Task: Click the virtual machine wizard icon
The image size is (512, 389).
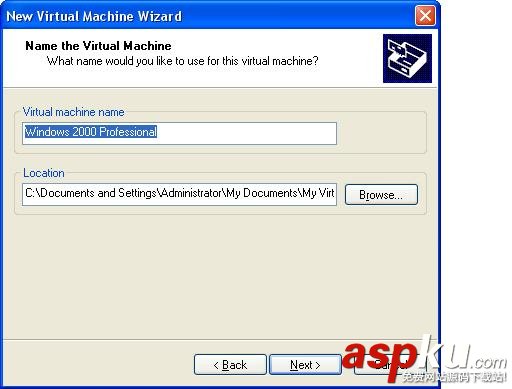Action: click(407, 58)
